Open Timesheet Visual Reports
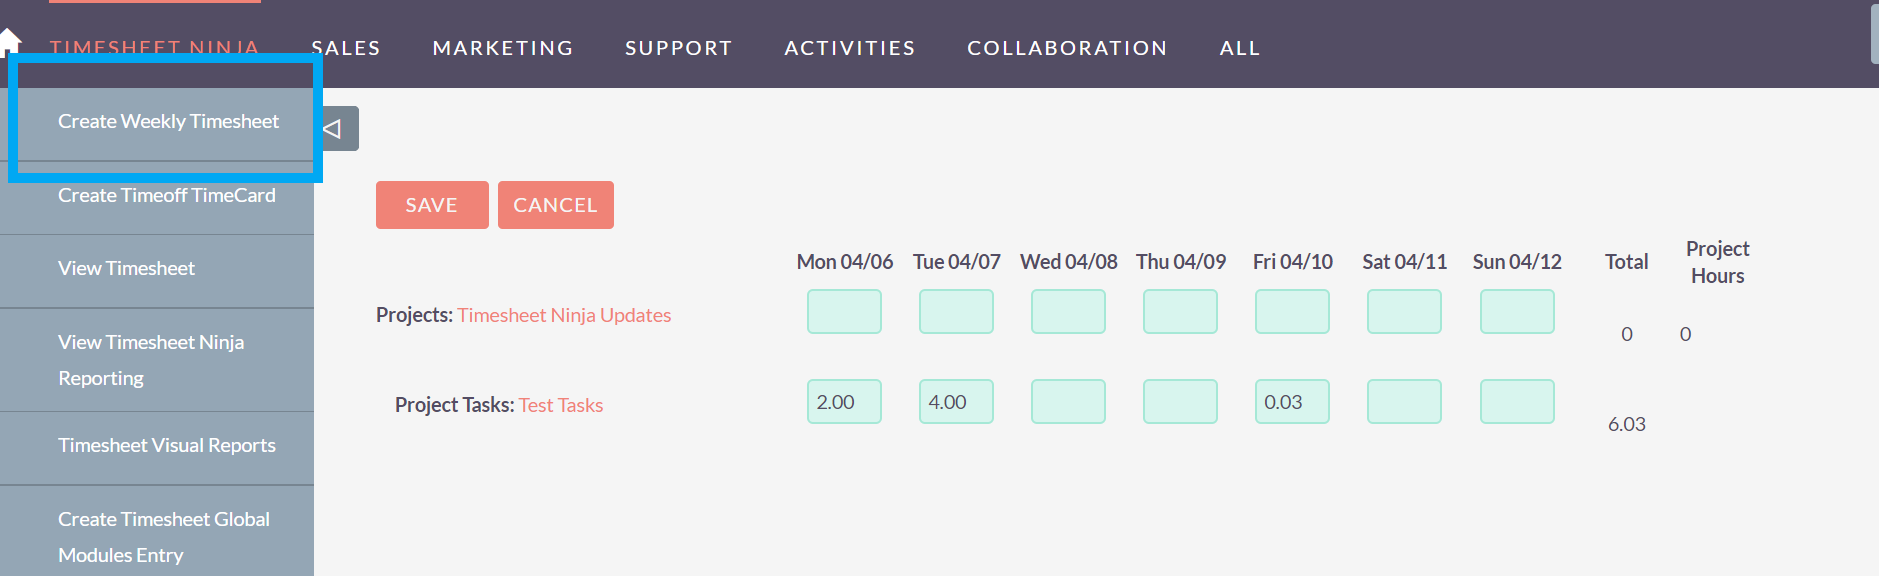Viewport: 1879px width, 576px height. click(x=167, y=445)
